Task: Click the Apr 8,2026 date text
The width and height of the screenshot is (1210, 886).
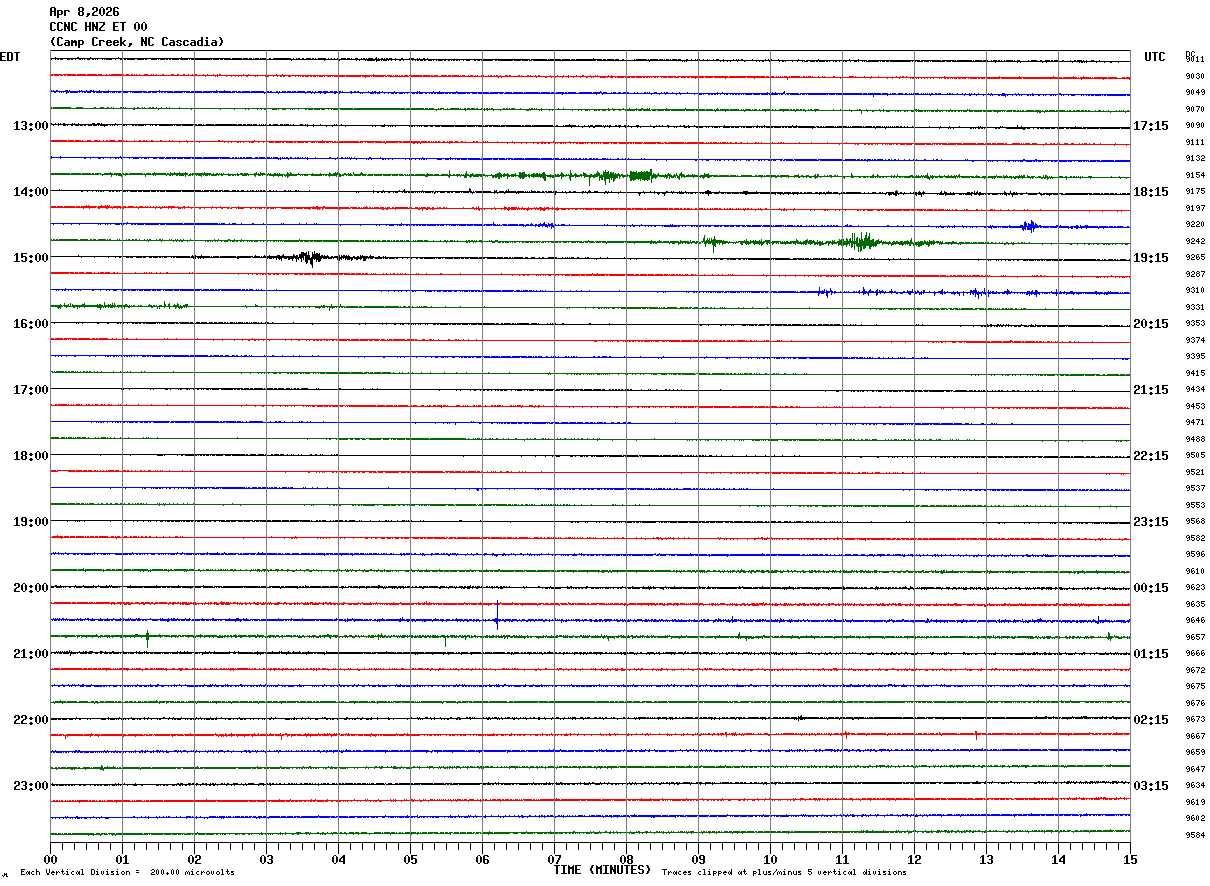Action: (x=84, y=12)
